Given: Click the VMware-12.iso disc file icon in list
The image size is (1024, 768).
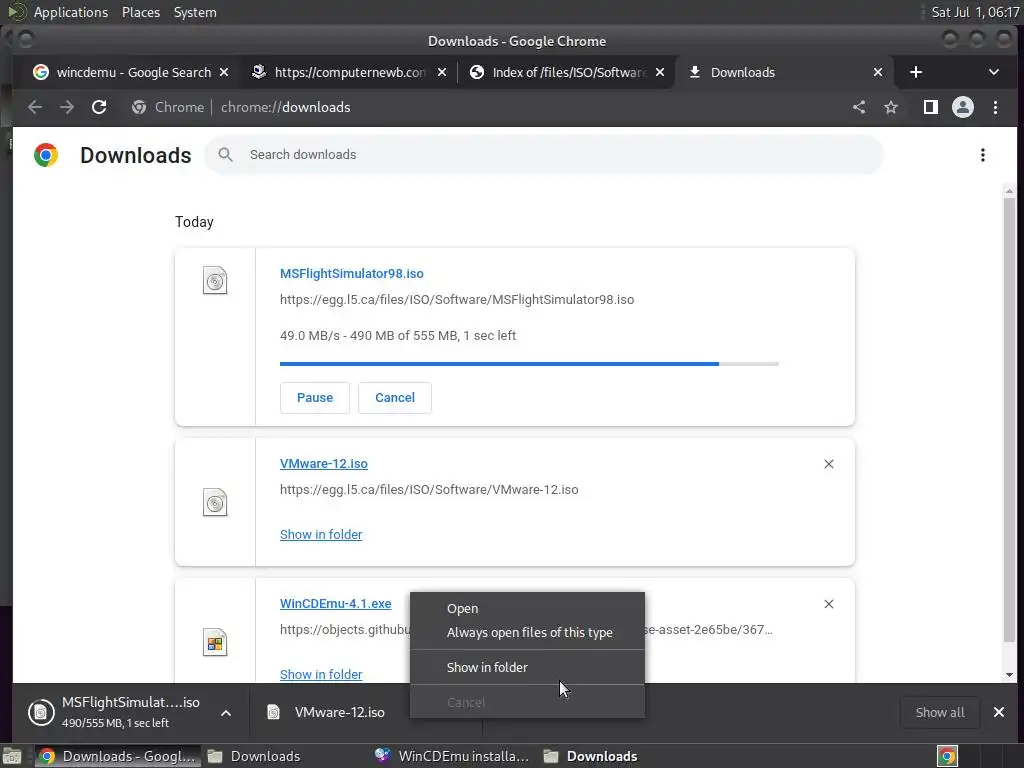Looking at the screenshot, I should click(x=215, y=503).
